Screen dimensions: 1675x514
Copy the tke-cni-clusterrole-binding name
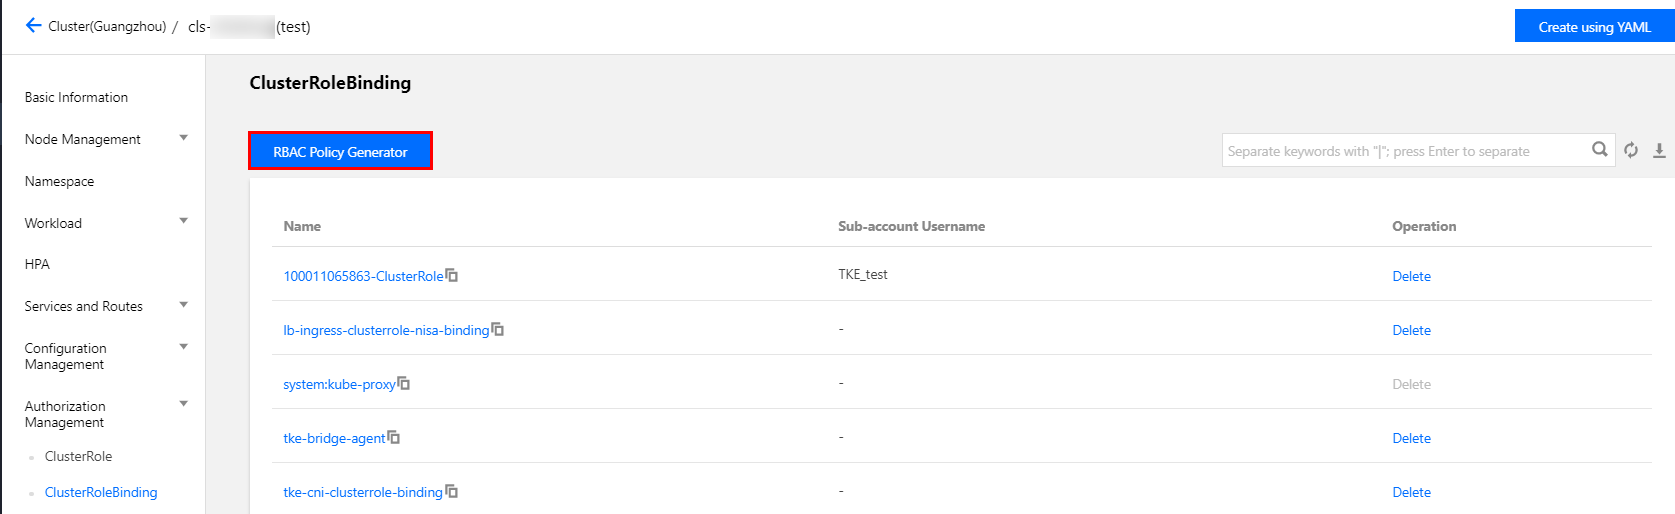pos(452,491)
